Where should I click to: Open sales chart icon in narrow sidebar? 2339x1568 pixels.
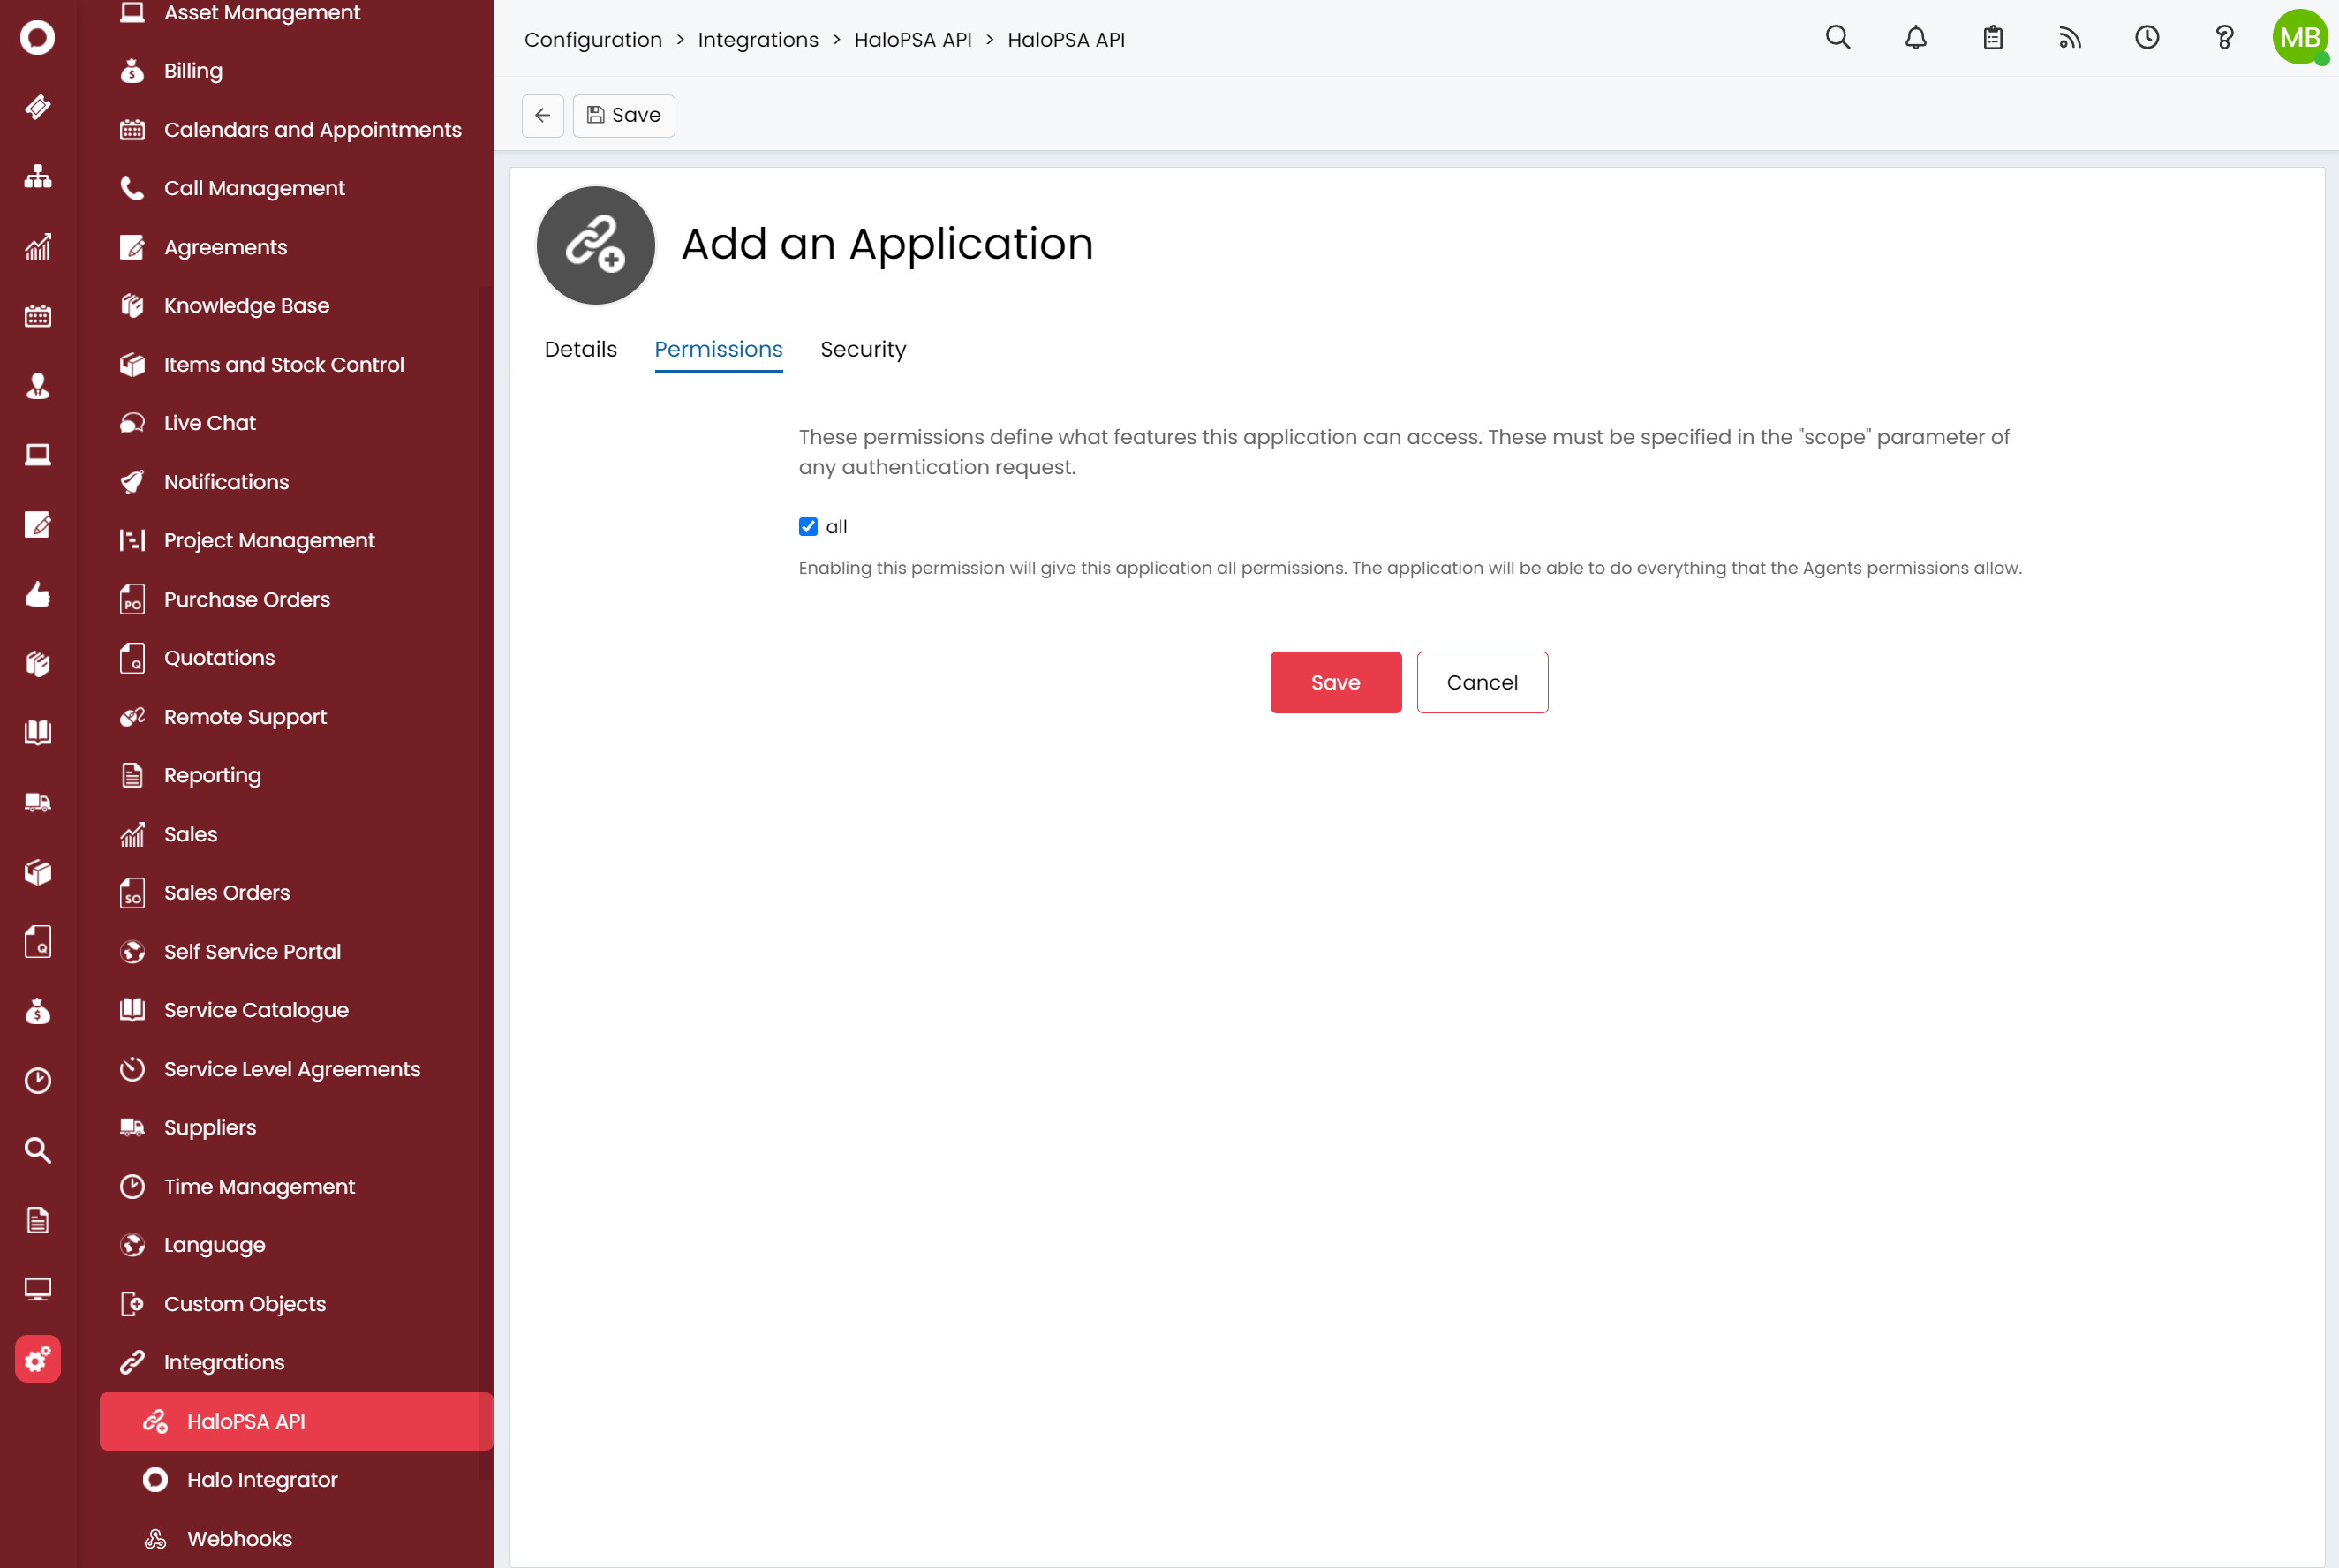[38, 246]
